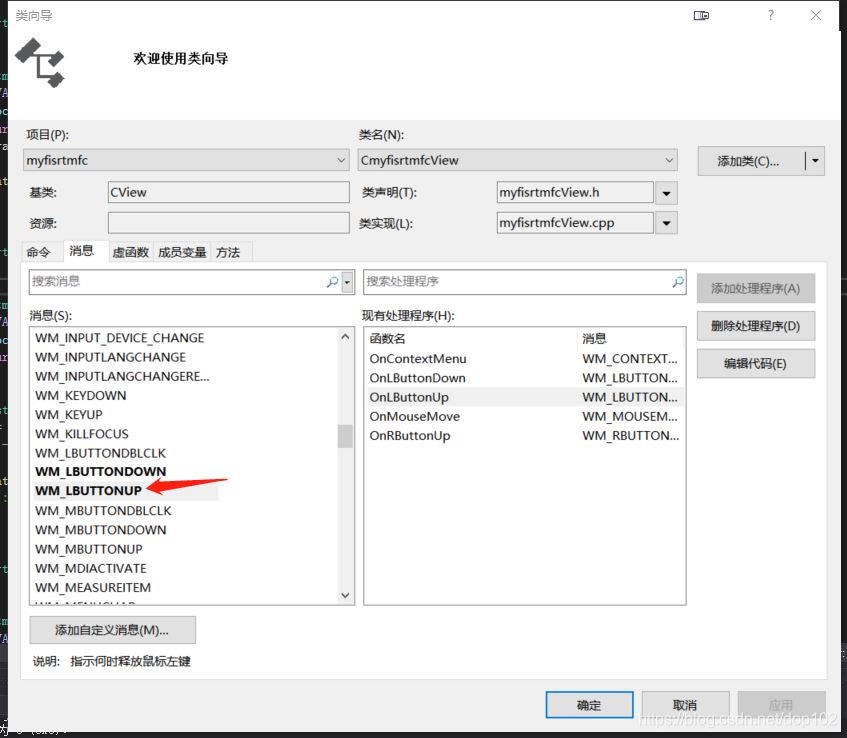Click magnifier icon in 搜索处理程序 box
The image size is (847, 738).
677,281
